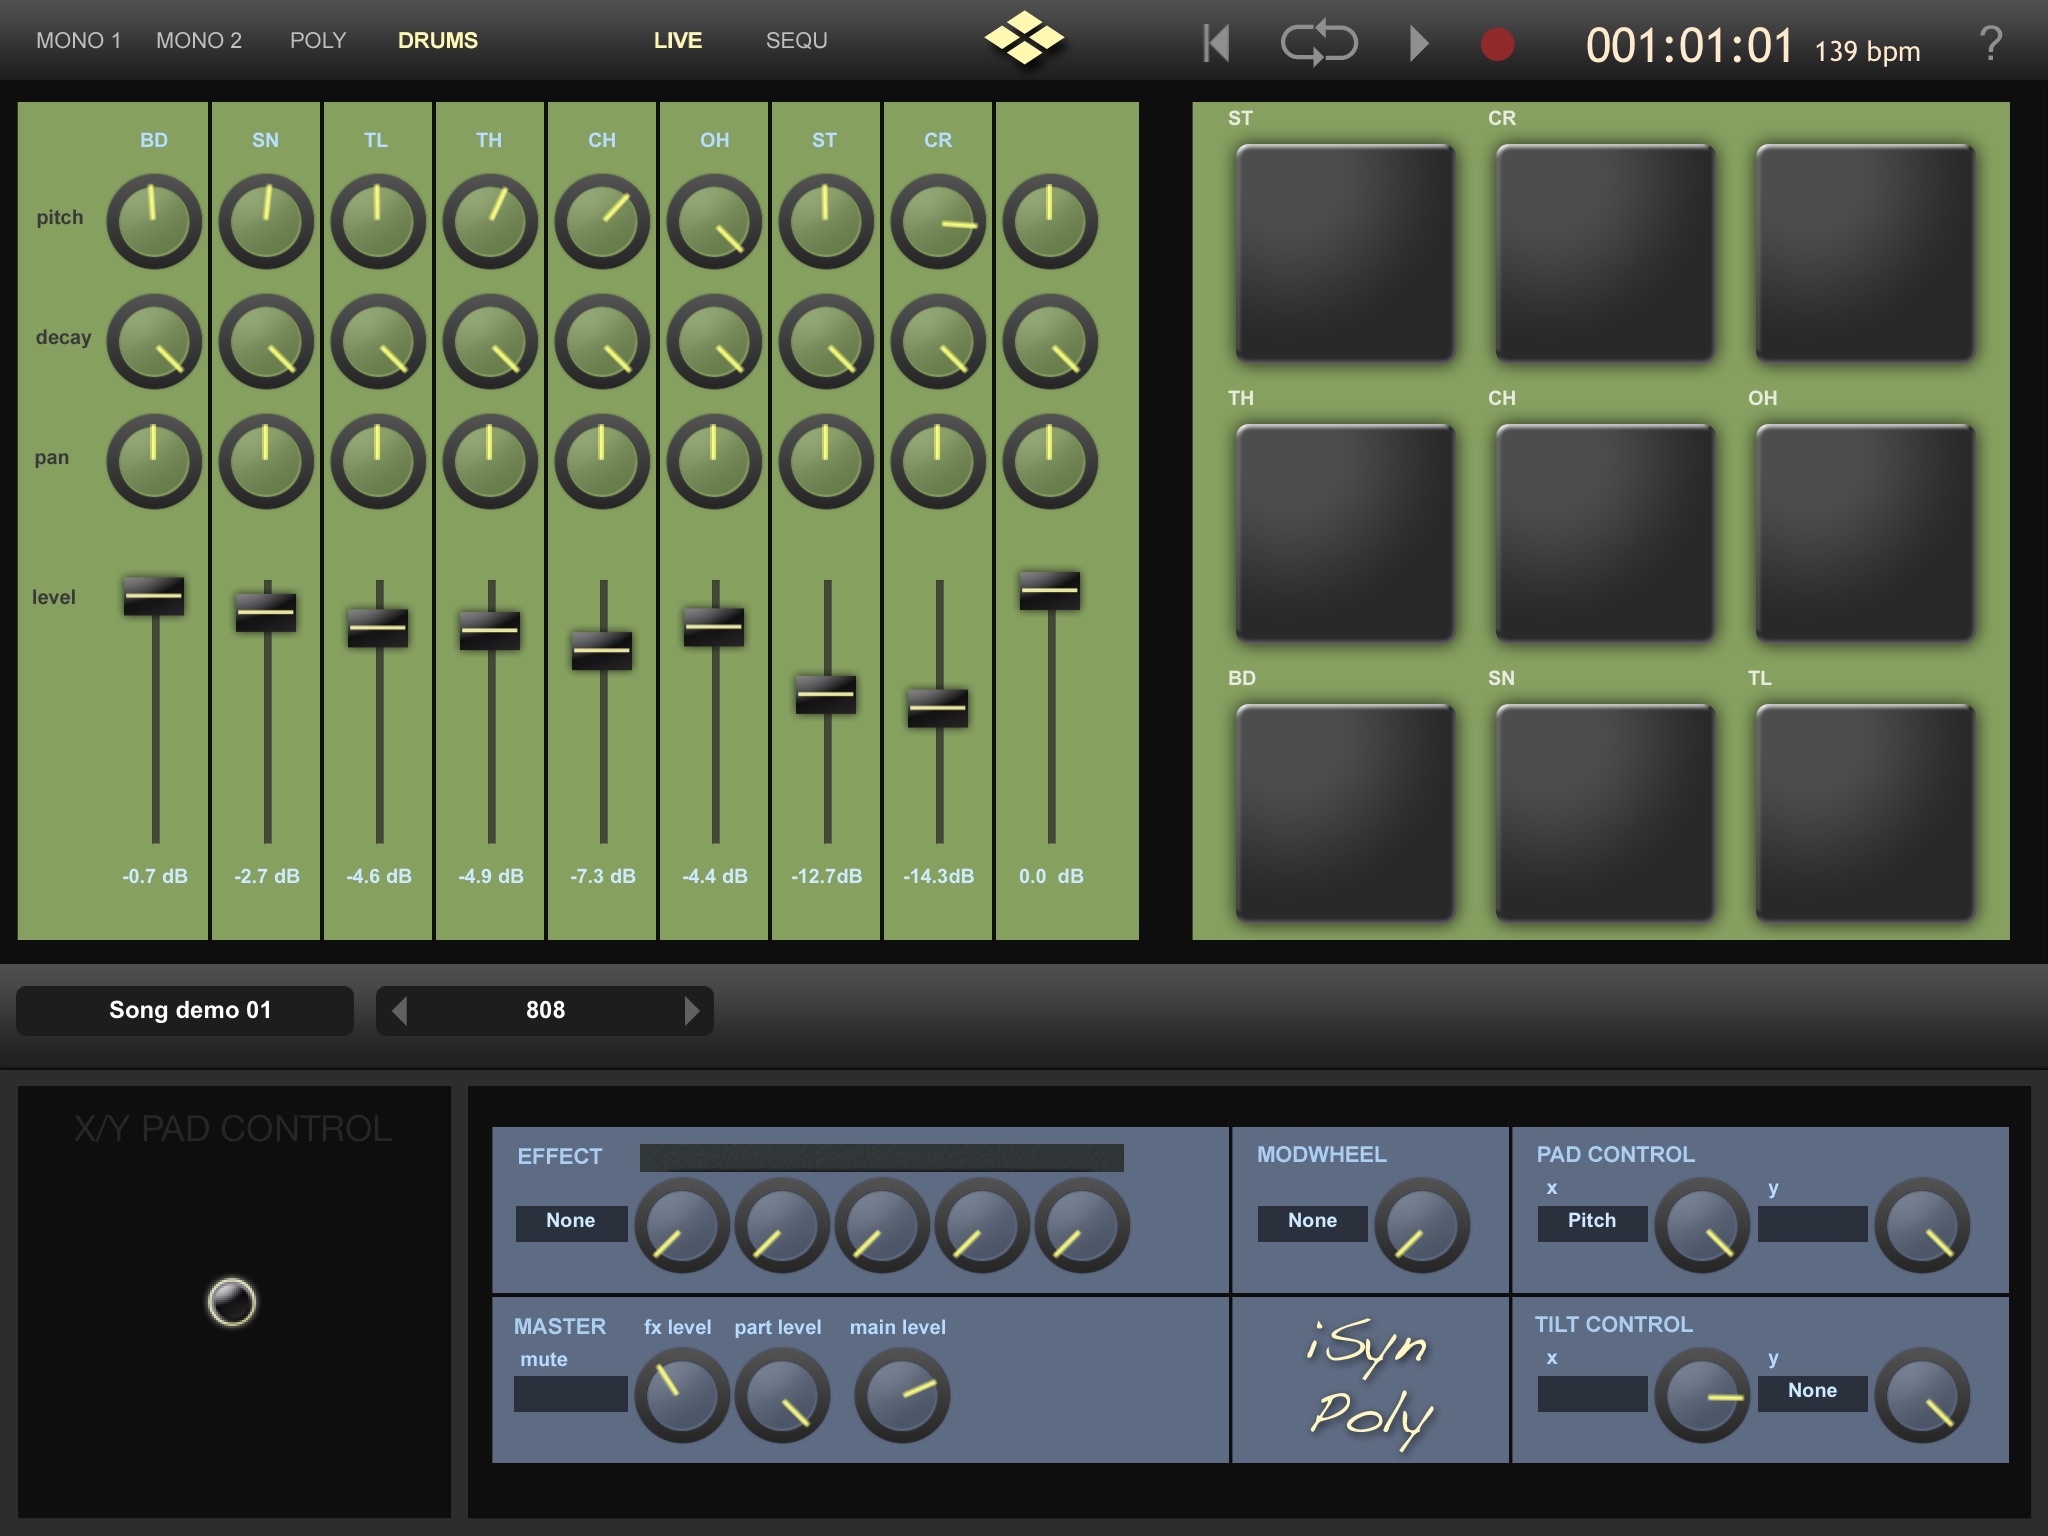The image size is (2048, 1536).
Task: Click the MODWHEEL amount knob
Action: pos(1422,1225)
